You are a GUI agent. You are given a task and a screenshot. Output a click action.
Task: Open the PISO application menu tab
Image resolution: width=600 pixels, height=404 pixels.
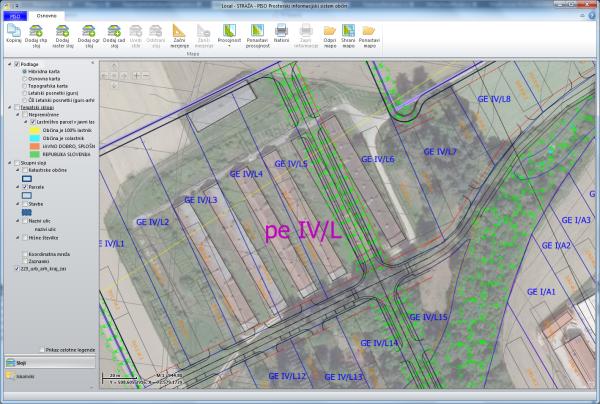click(x=14, y=17)
